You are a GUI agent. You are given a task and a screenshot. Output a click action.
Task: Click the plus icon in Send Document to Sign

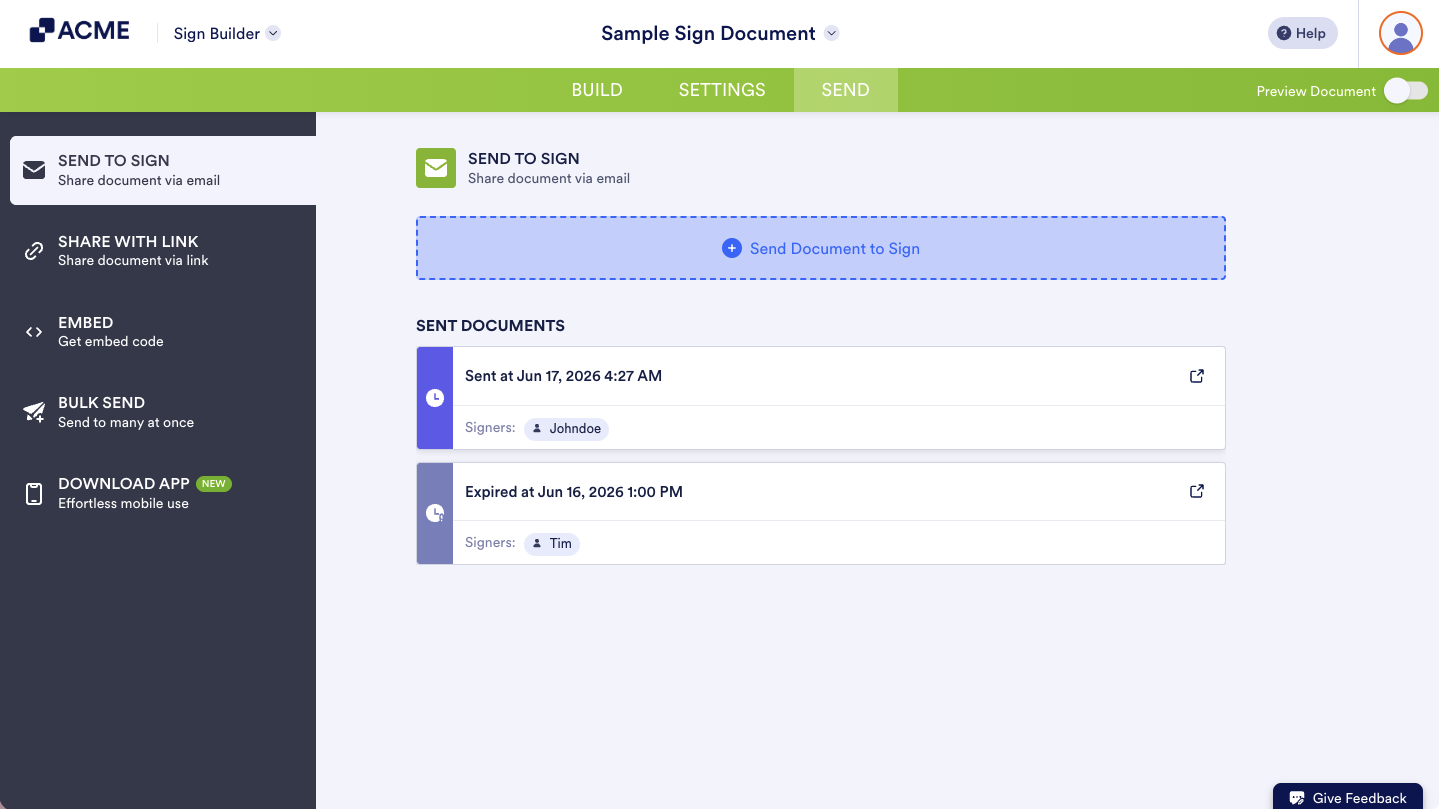[x=732, y=248]
